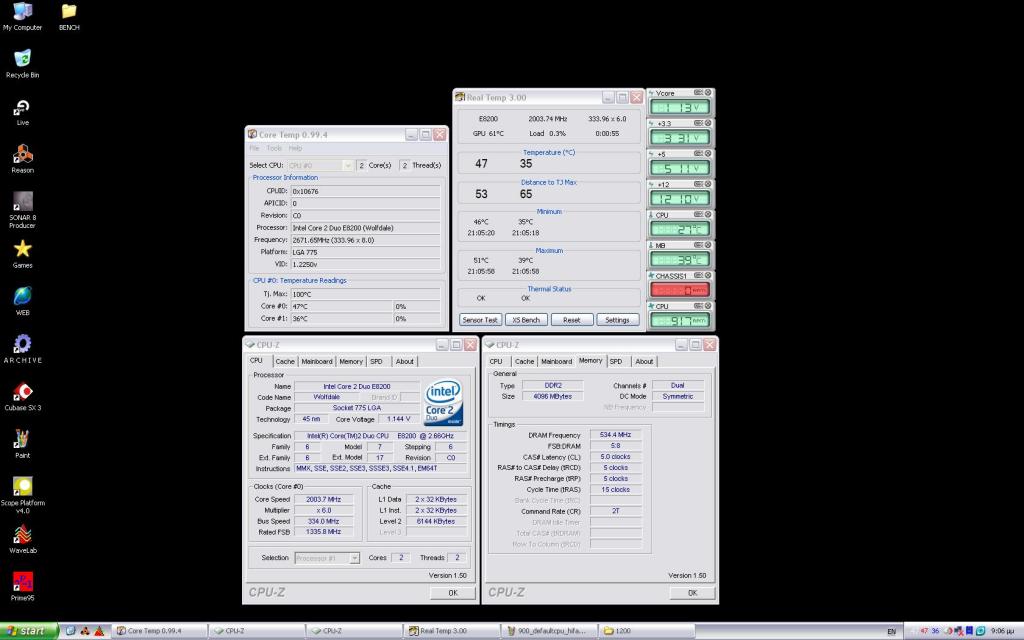Switch to CPU tab in right CPU-Z
The image size is (1024, 640).
(x=496, y=361)
